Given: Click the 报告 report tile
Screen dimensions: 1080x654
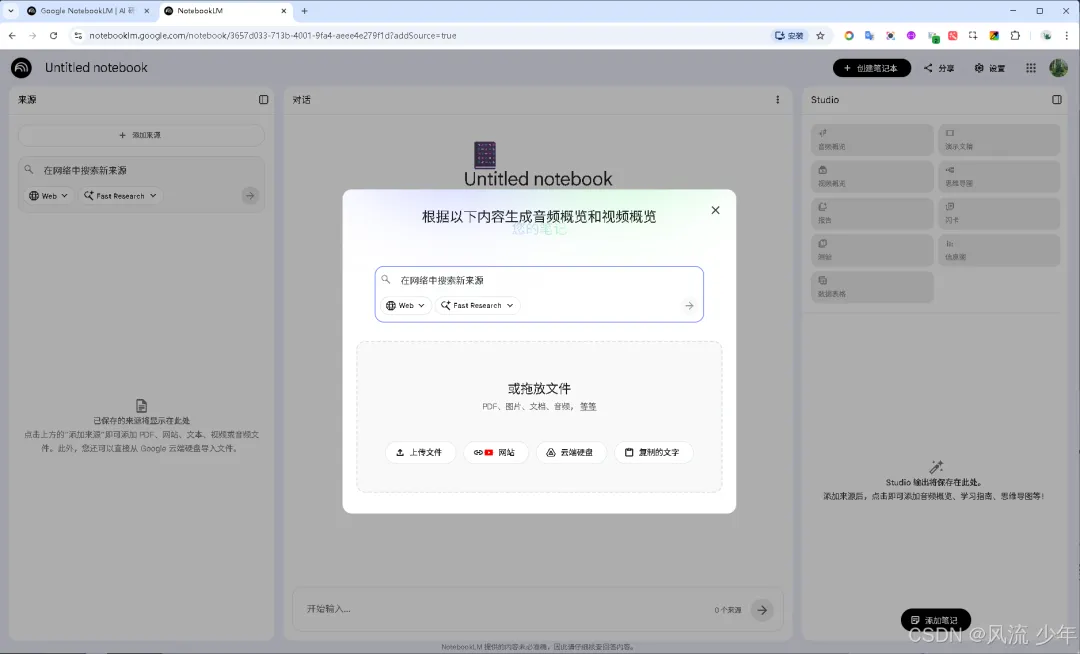Looking at the screenshot, I should 872,213.
